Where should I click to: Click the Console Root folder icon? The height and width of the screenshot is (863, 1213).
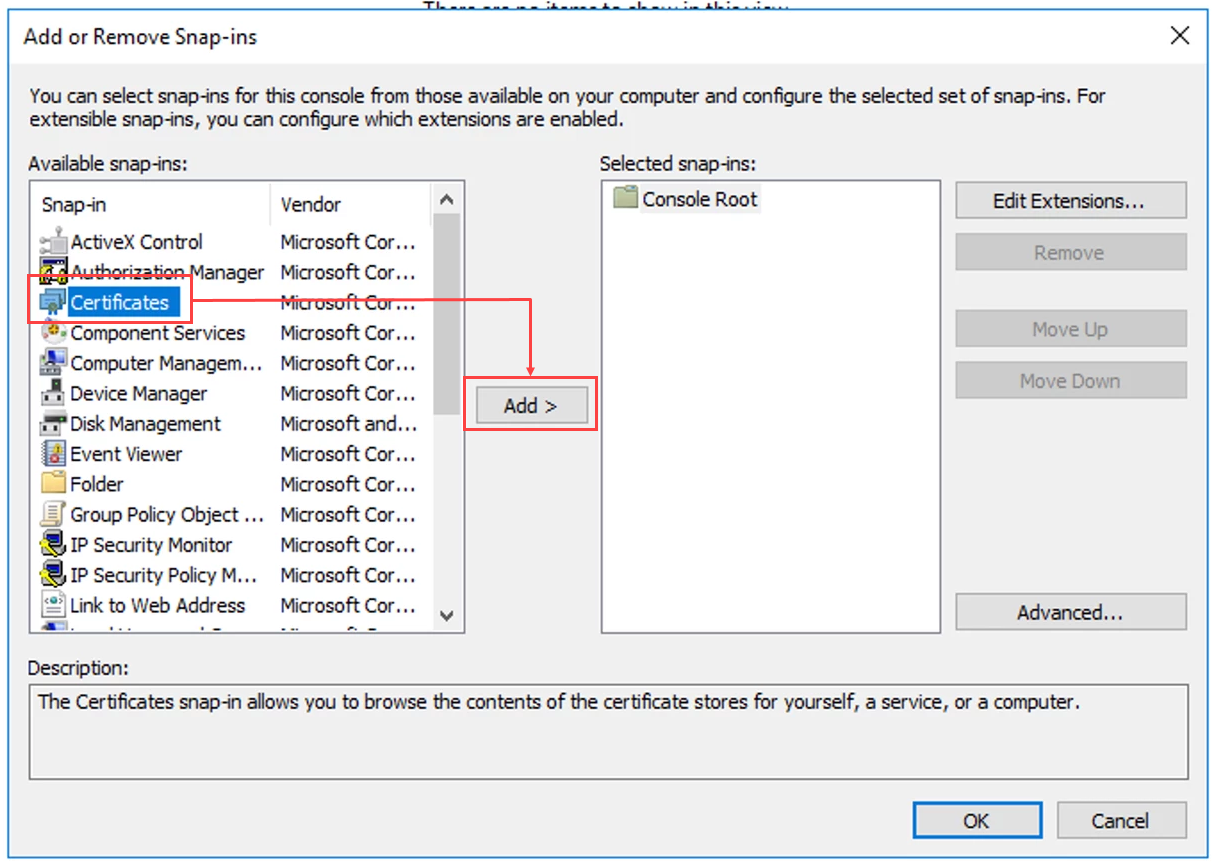(x=625, y=198)
